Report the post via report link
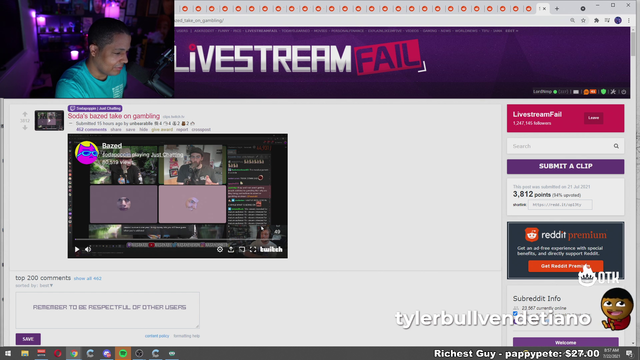 coord(182,129)
